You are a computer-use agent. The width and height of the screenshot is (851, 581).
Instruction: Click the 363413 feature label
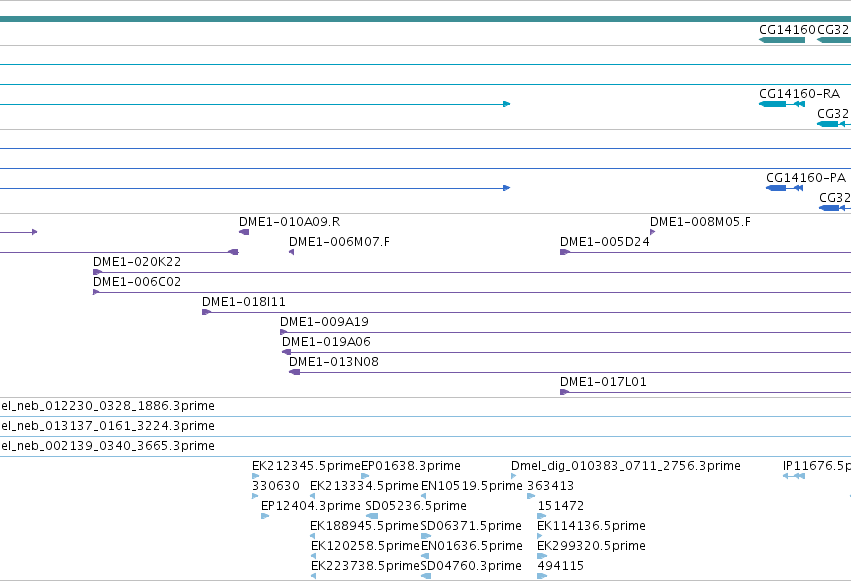(550, 486)
